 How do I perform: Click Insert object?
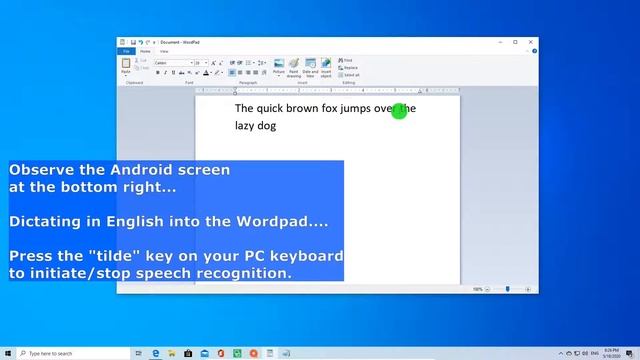326,68
